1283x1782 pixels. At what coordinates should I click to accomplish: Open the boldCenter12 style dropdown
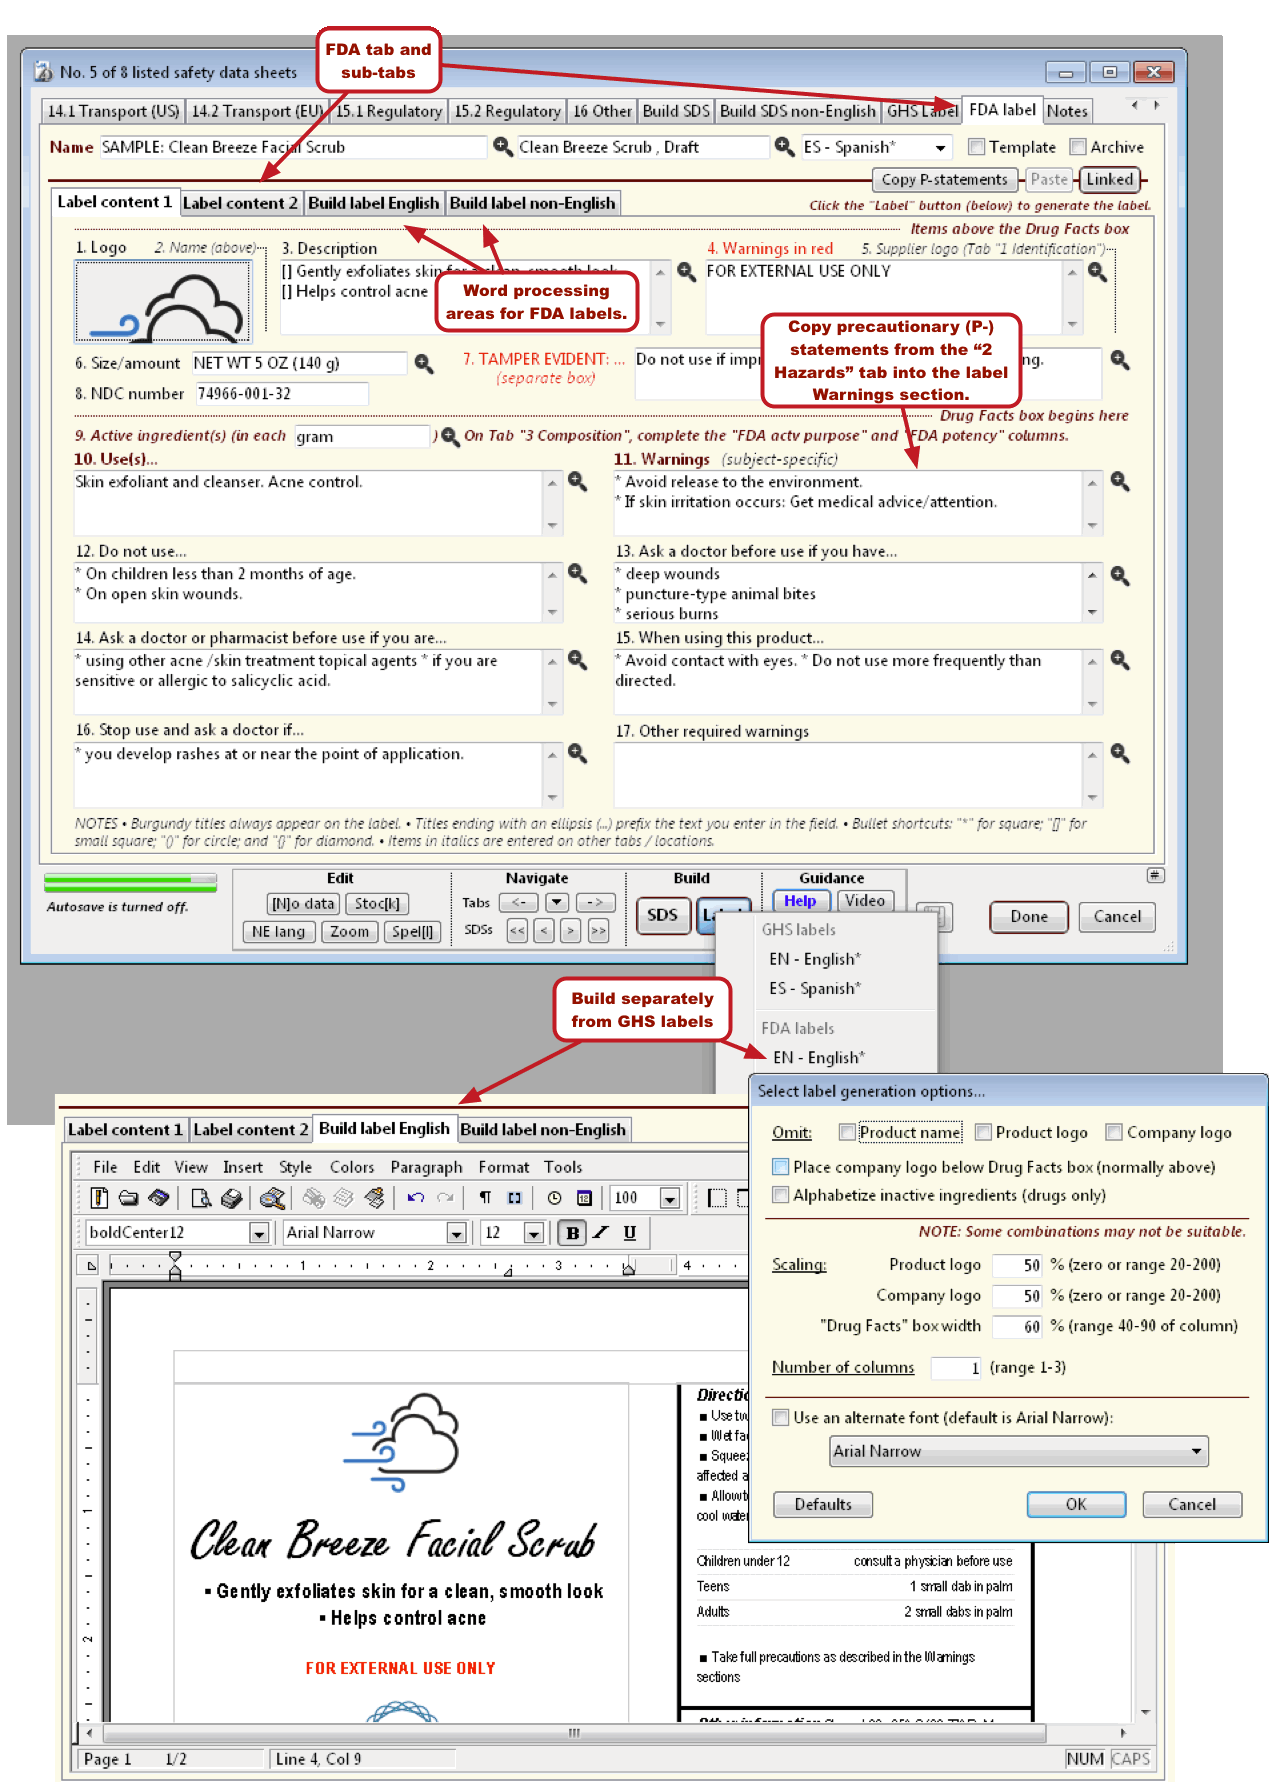coord(259,1233)
